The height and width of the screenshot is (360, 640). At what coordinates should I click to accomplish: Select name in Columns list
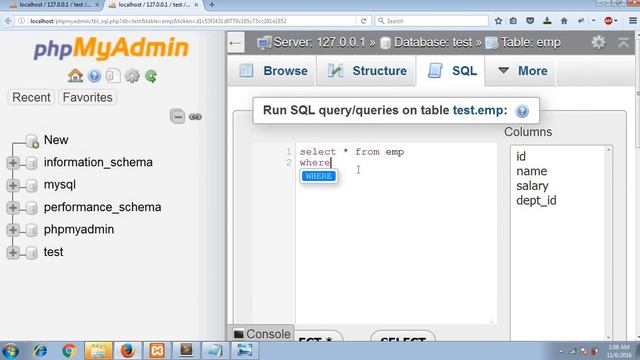click(531, 171)
